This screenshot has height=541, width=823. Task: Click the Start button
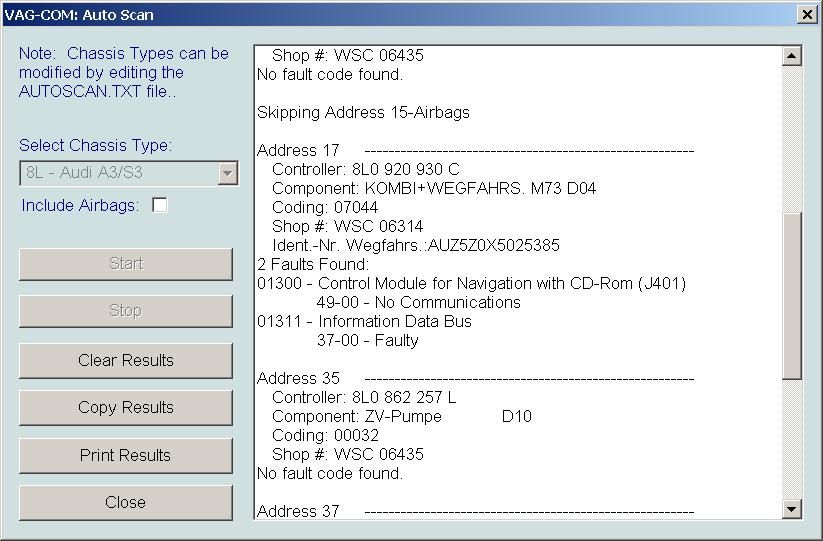point(126,264)
